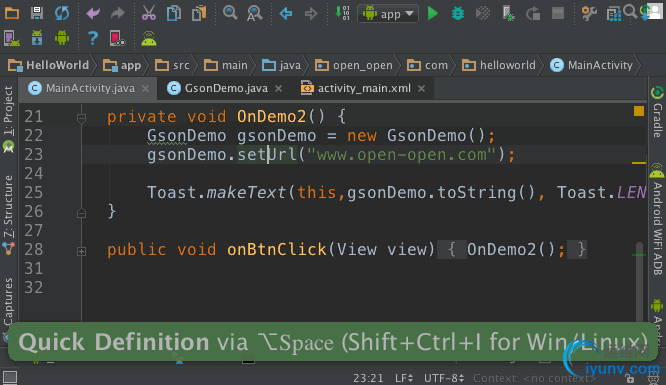Image resolution: width=666 pixels, height=385 pixels.
Task: Toggle the Gradle tool window
Action: point(657,112)
